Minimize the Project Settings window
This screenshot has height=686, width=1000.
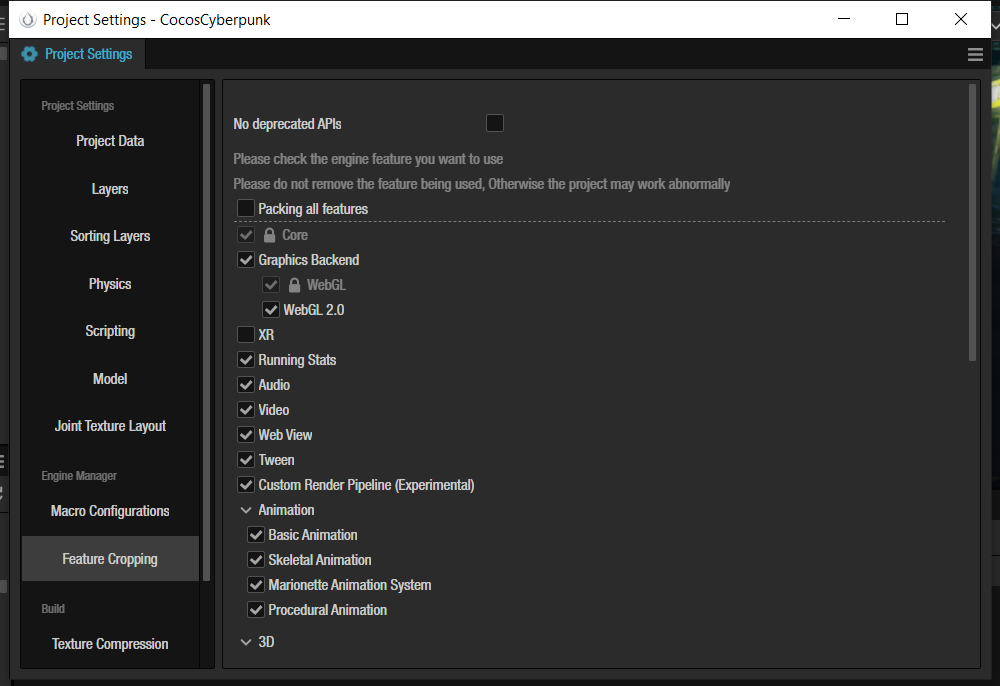[843, 19]
